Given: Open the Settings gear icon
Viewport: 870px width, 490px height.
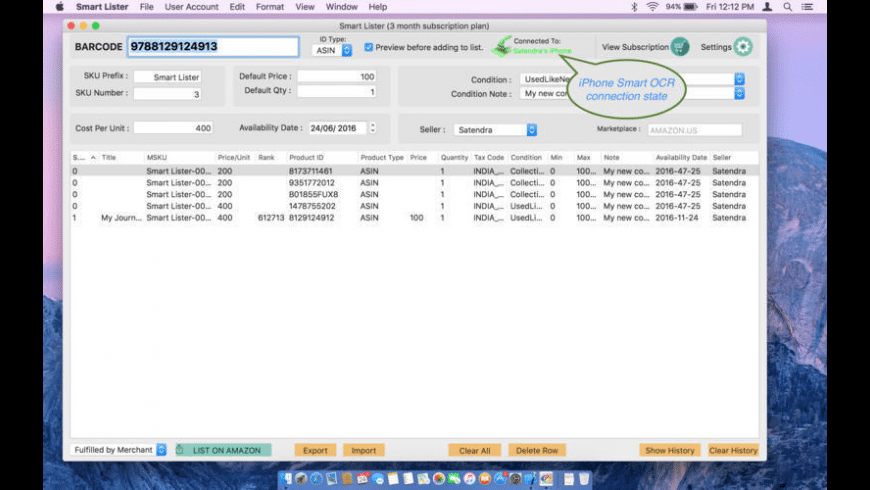Looking at the screenshot, I should point(743,47).
